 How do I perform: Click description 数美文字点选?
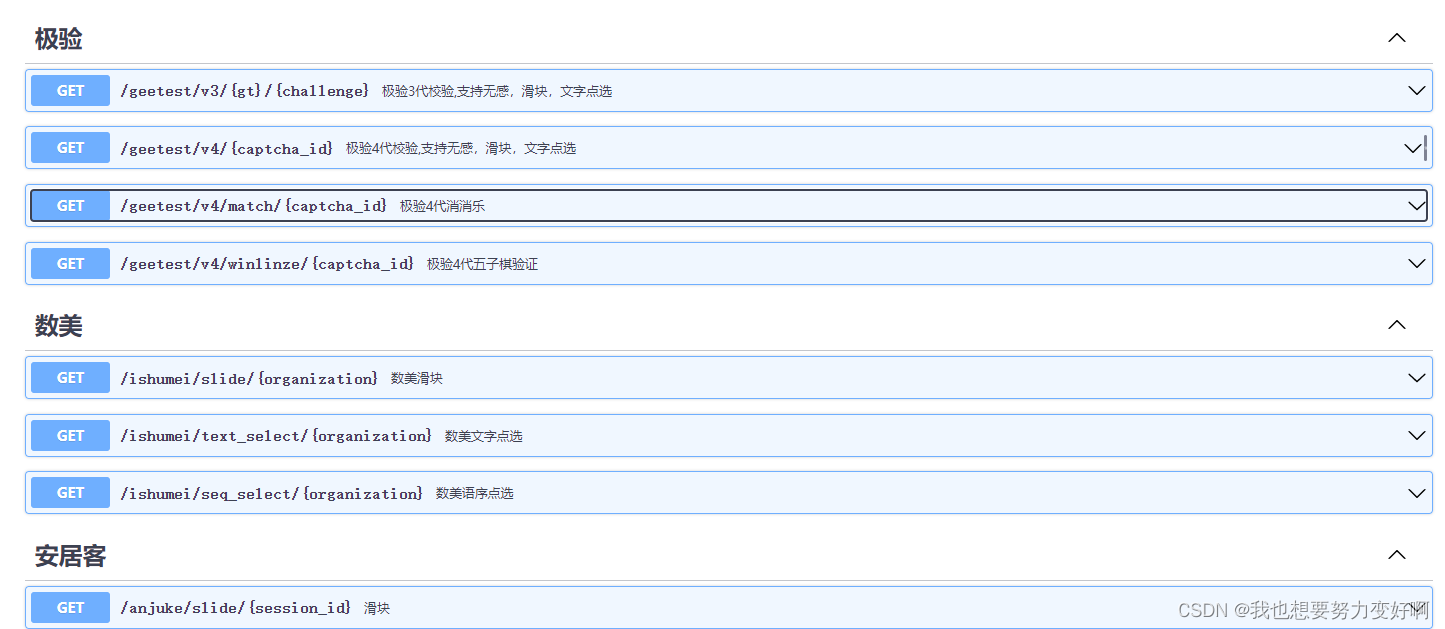[484, 436]
